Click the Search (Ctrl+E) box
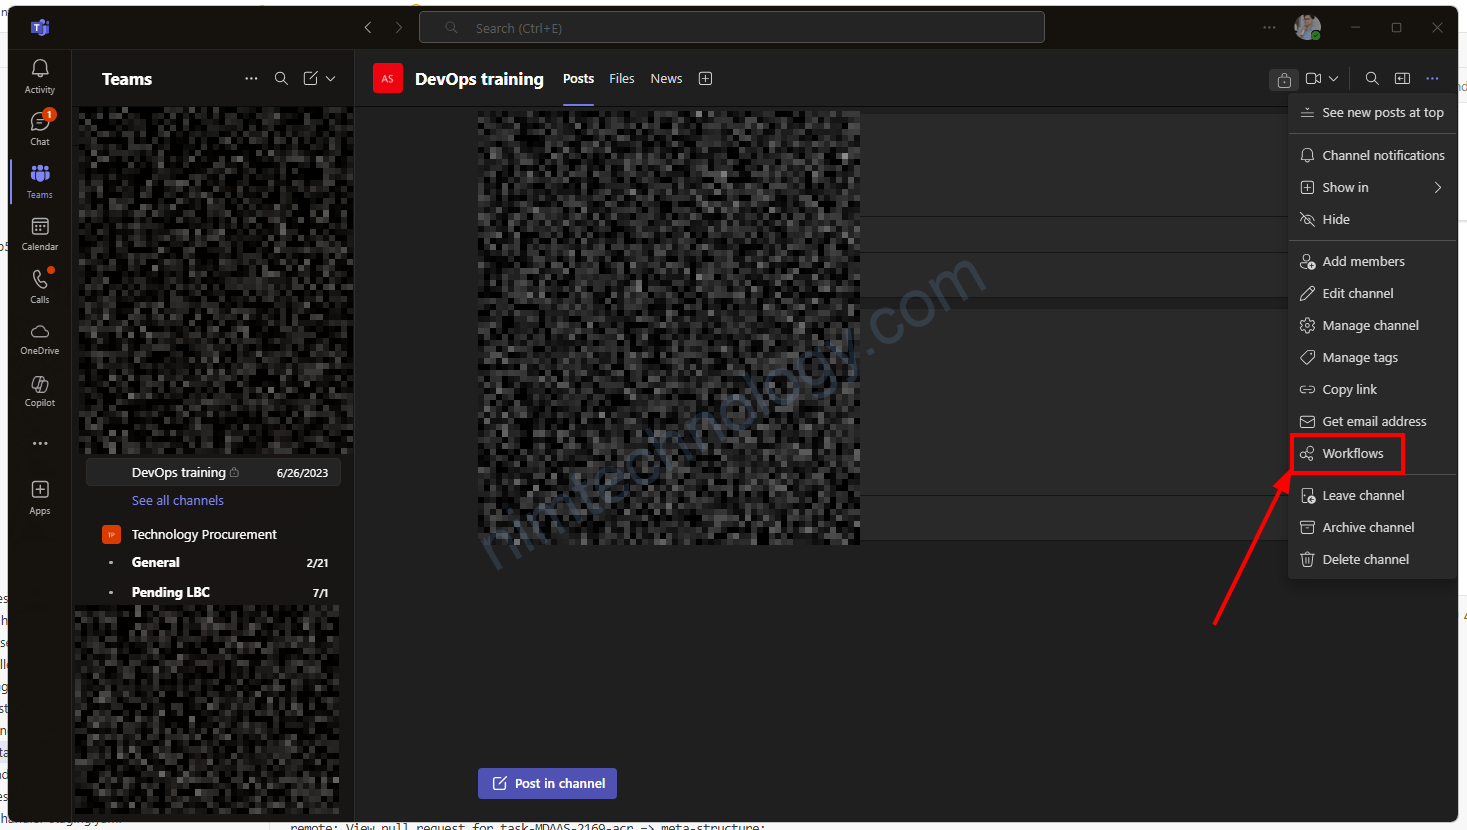The width and height of the screenshot is (1467, 830). coord(731,28)
